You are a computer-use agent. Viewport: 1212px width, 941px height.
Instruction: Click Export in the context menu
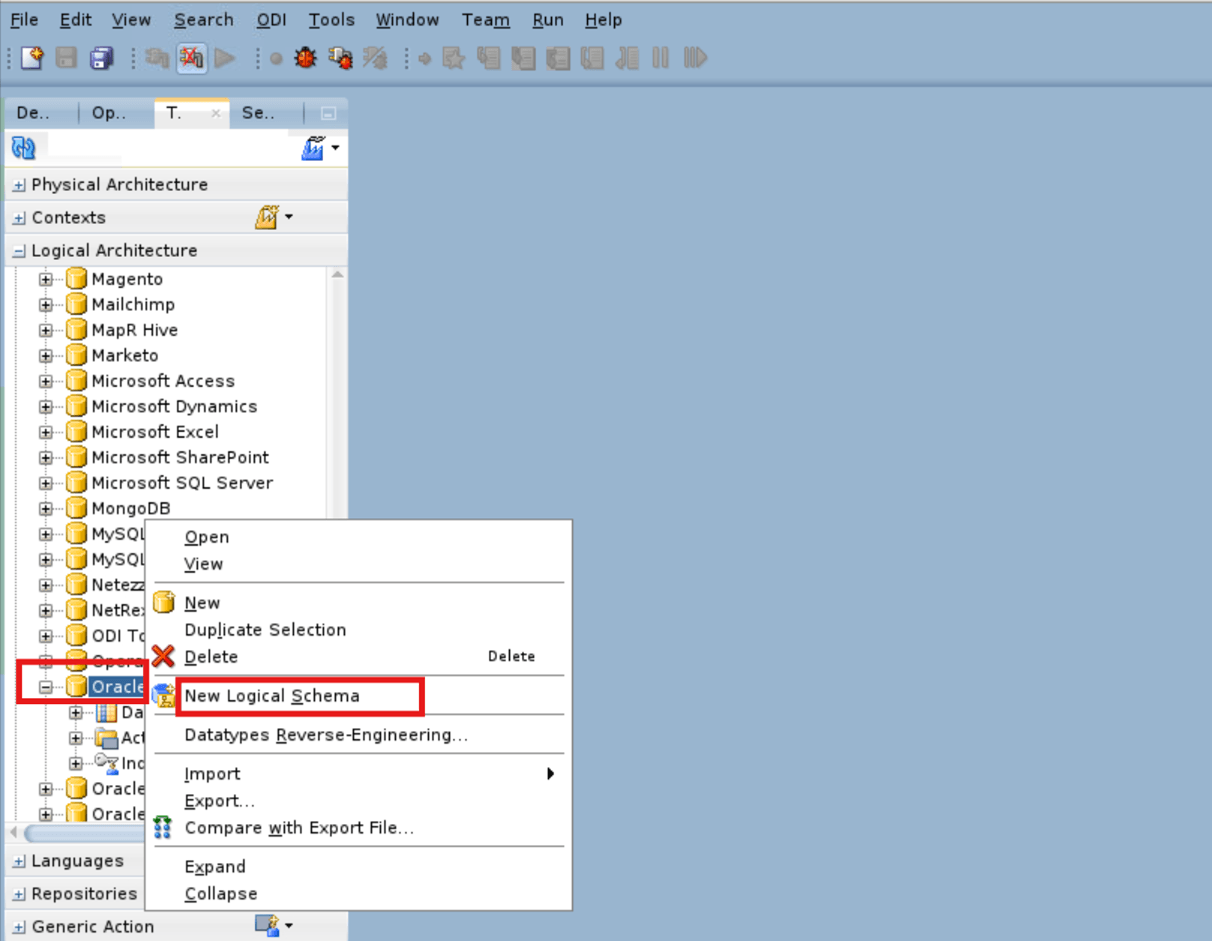tap(218, 800)
